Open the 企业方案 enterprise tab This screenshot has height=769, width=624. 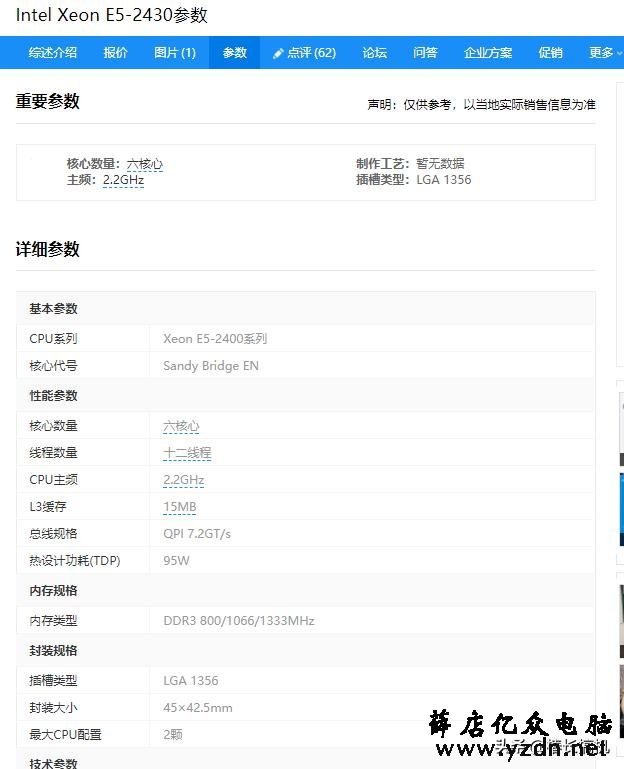coord(488,52)
